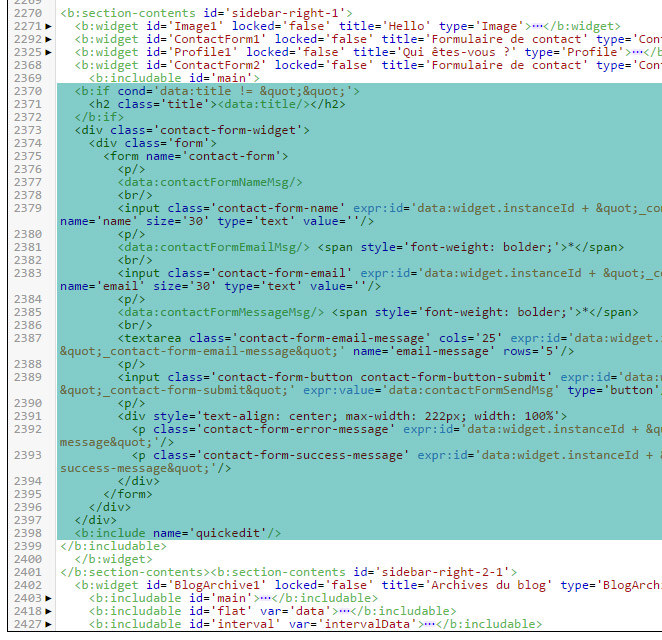Click textarea class='contact-form-email-message' text
The height and width of the screenshot is (640, 662).
(274, 339)
